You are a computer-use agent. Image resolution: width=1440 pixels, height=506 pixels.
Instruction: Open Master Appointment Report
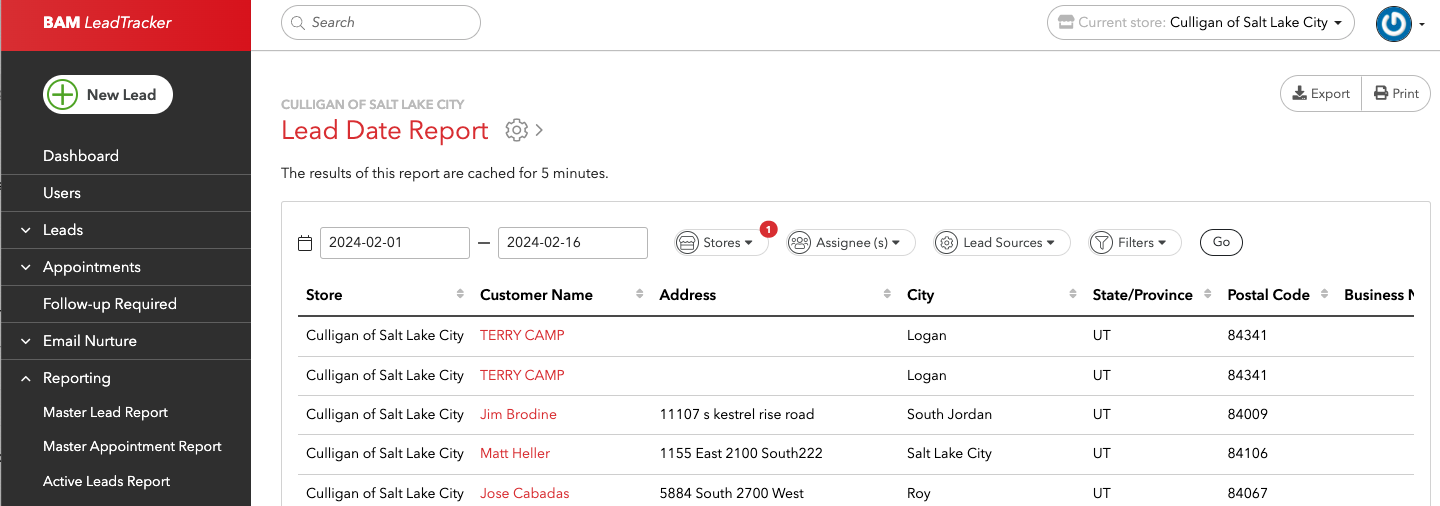[132, 446]
